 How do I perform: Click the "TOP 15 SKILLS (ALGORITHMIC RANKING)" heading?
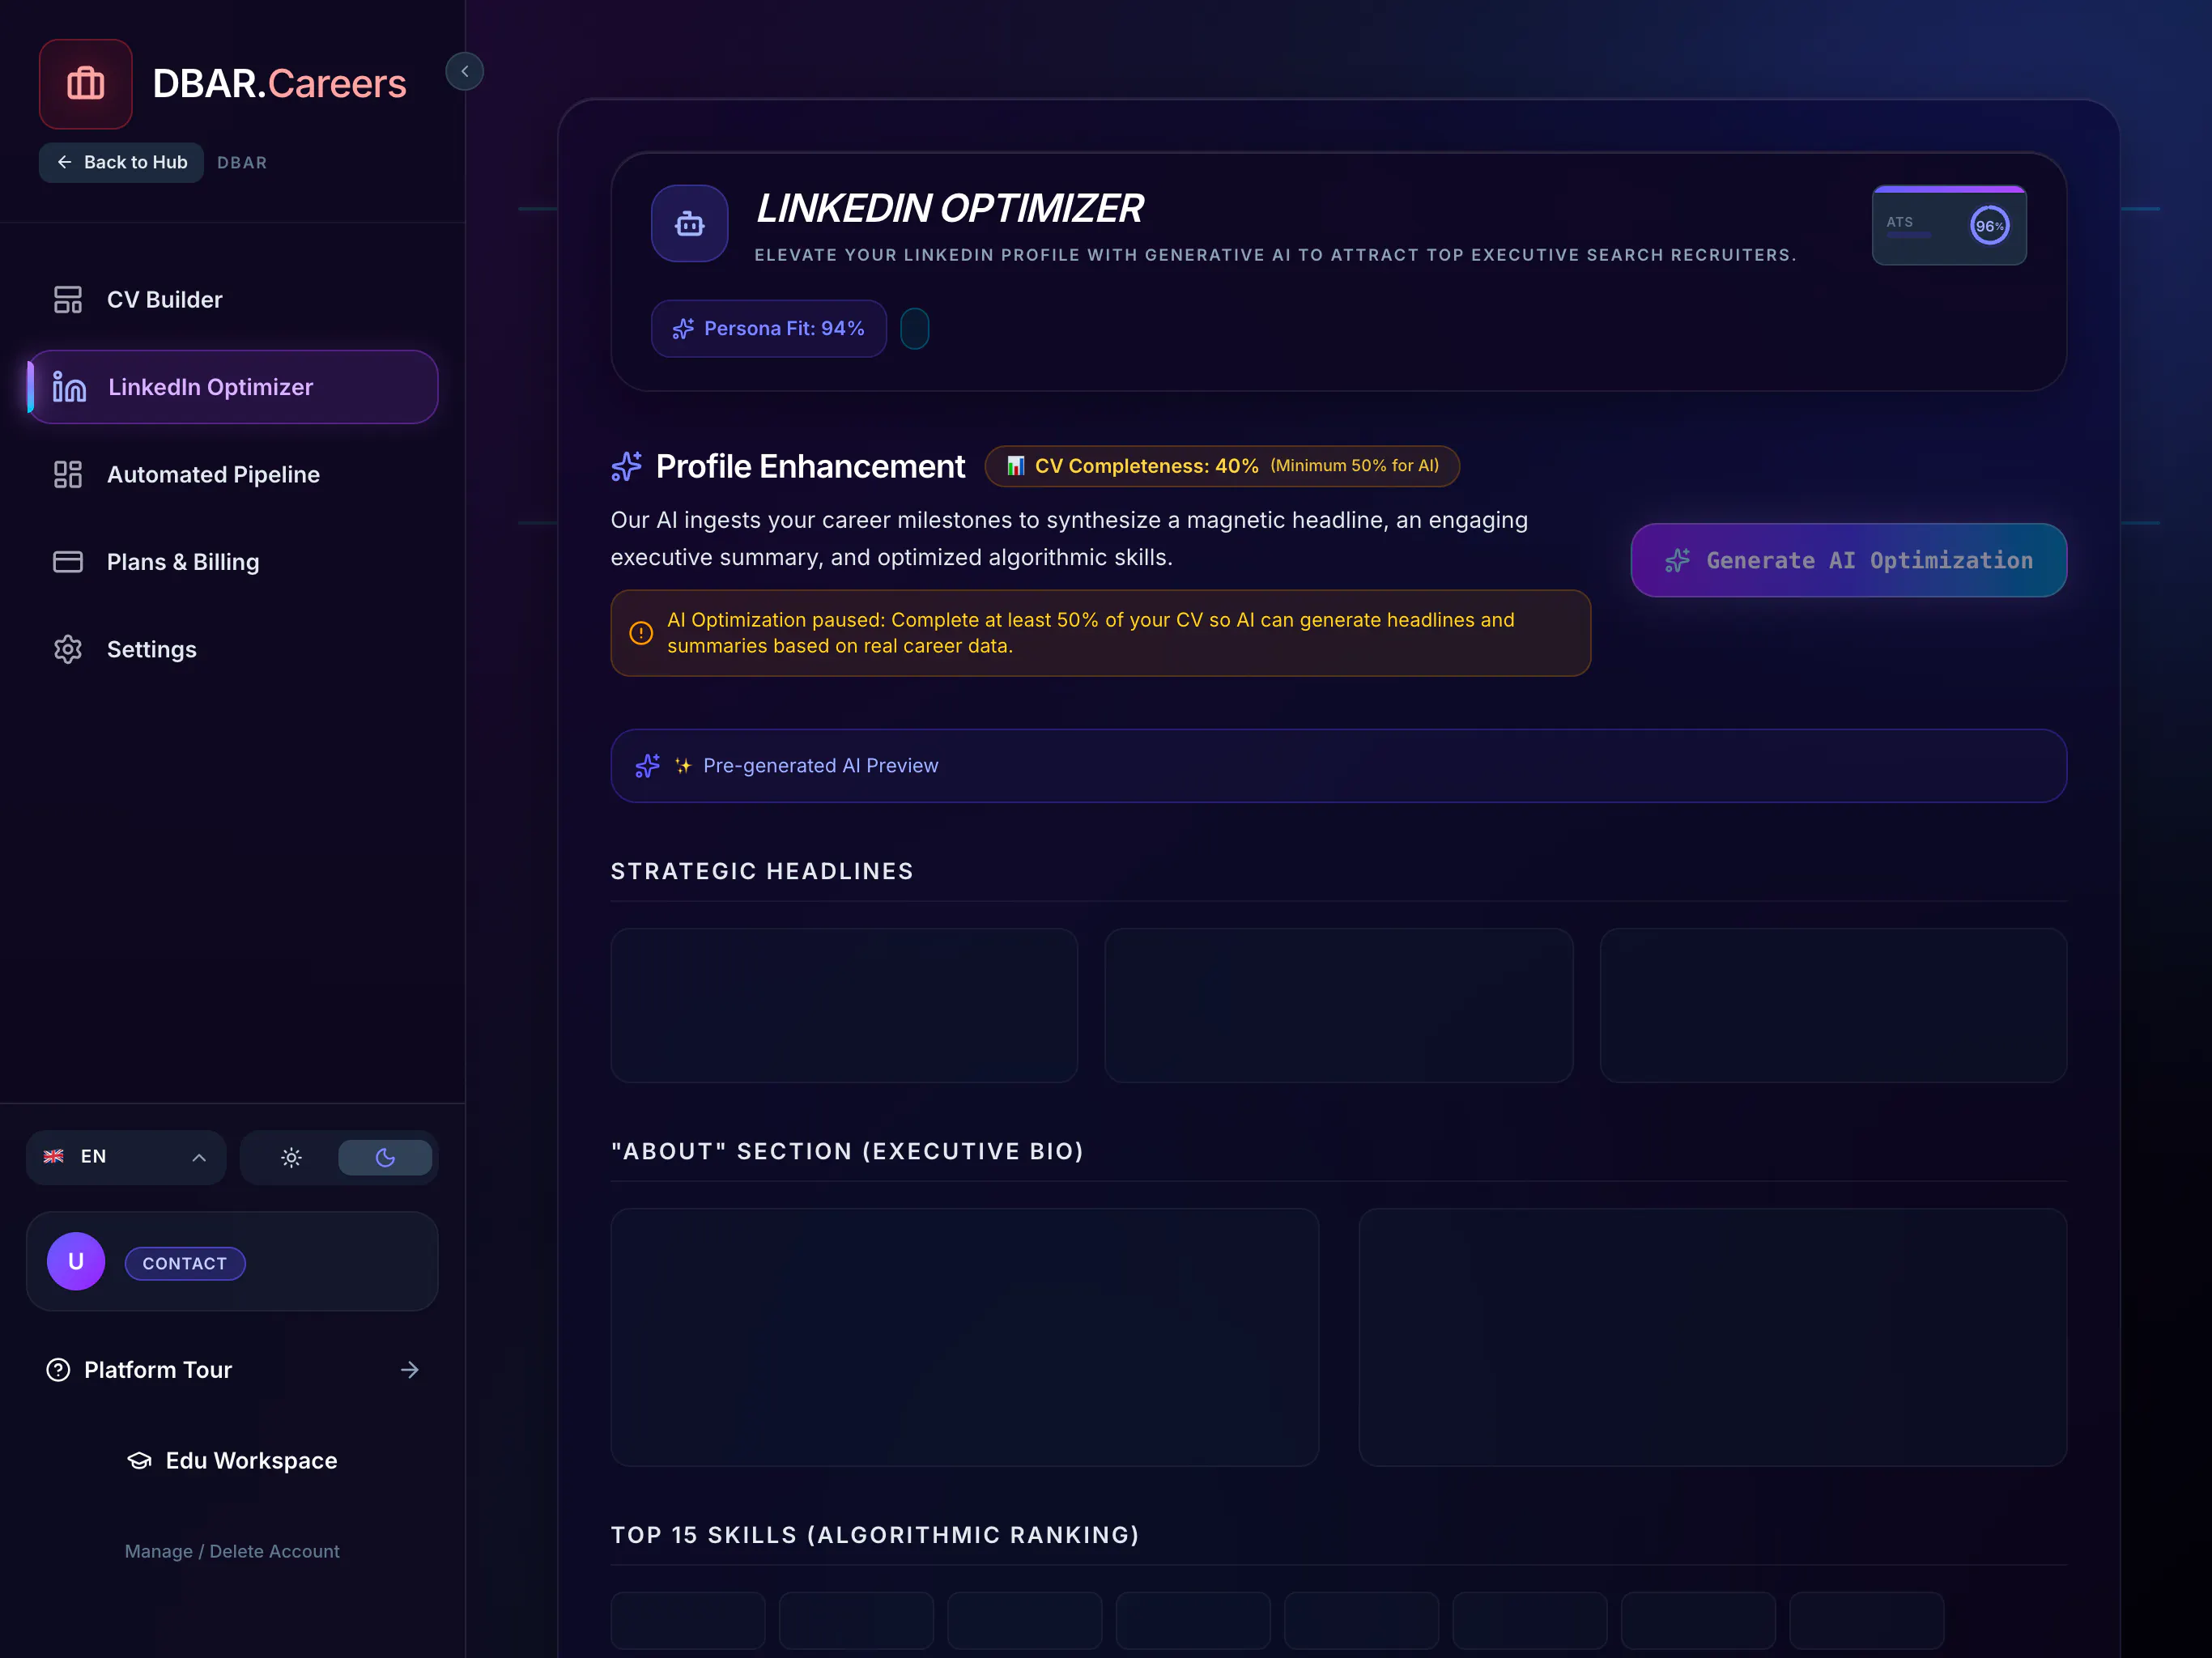[875, 1535]
